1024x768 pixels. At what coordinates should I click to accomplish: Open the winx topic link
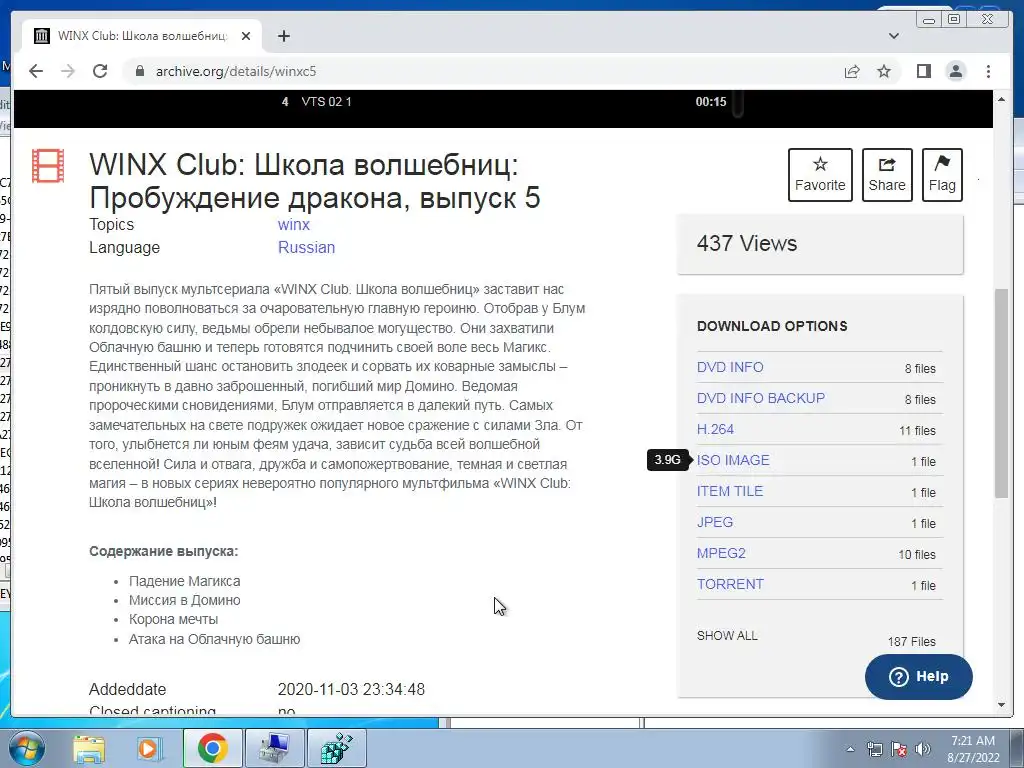[x=293, y=225]
